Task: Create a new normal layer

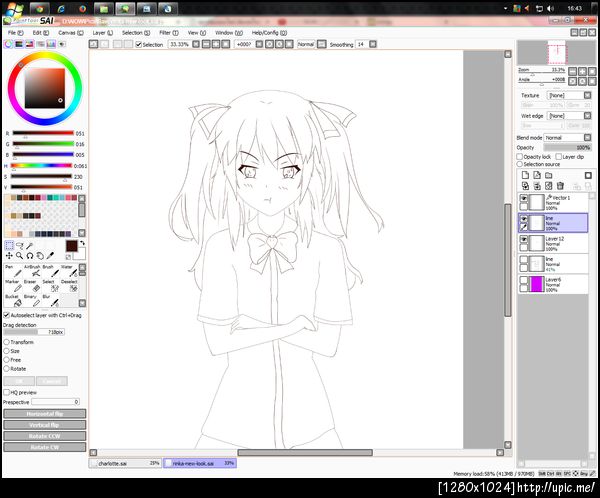Action: click(525, 175)
